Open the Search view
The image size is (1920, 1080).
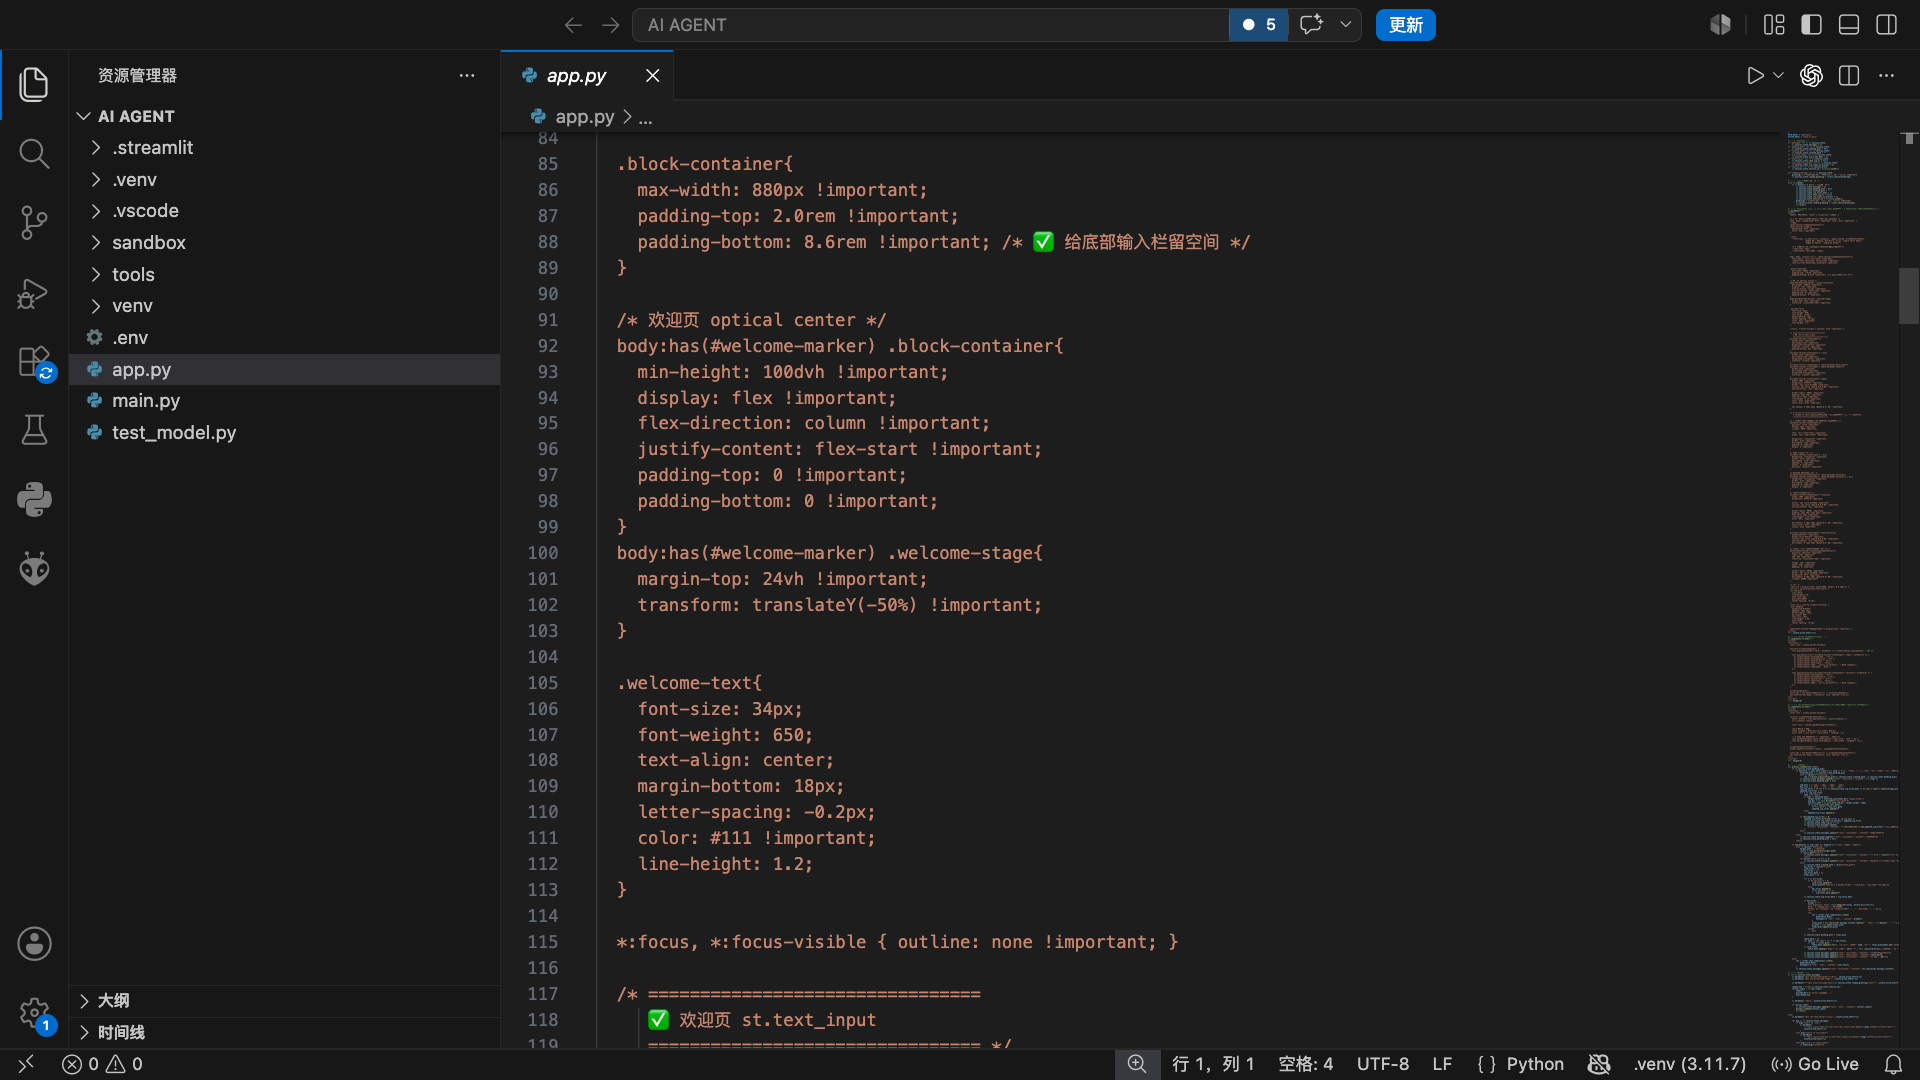34,153
